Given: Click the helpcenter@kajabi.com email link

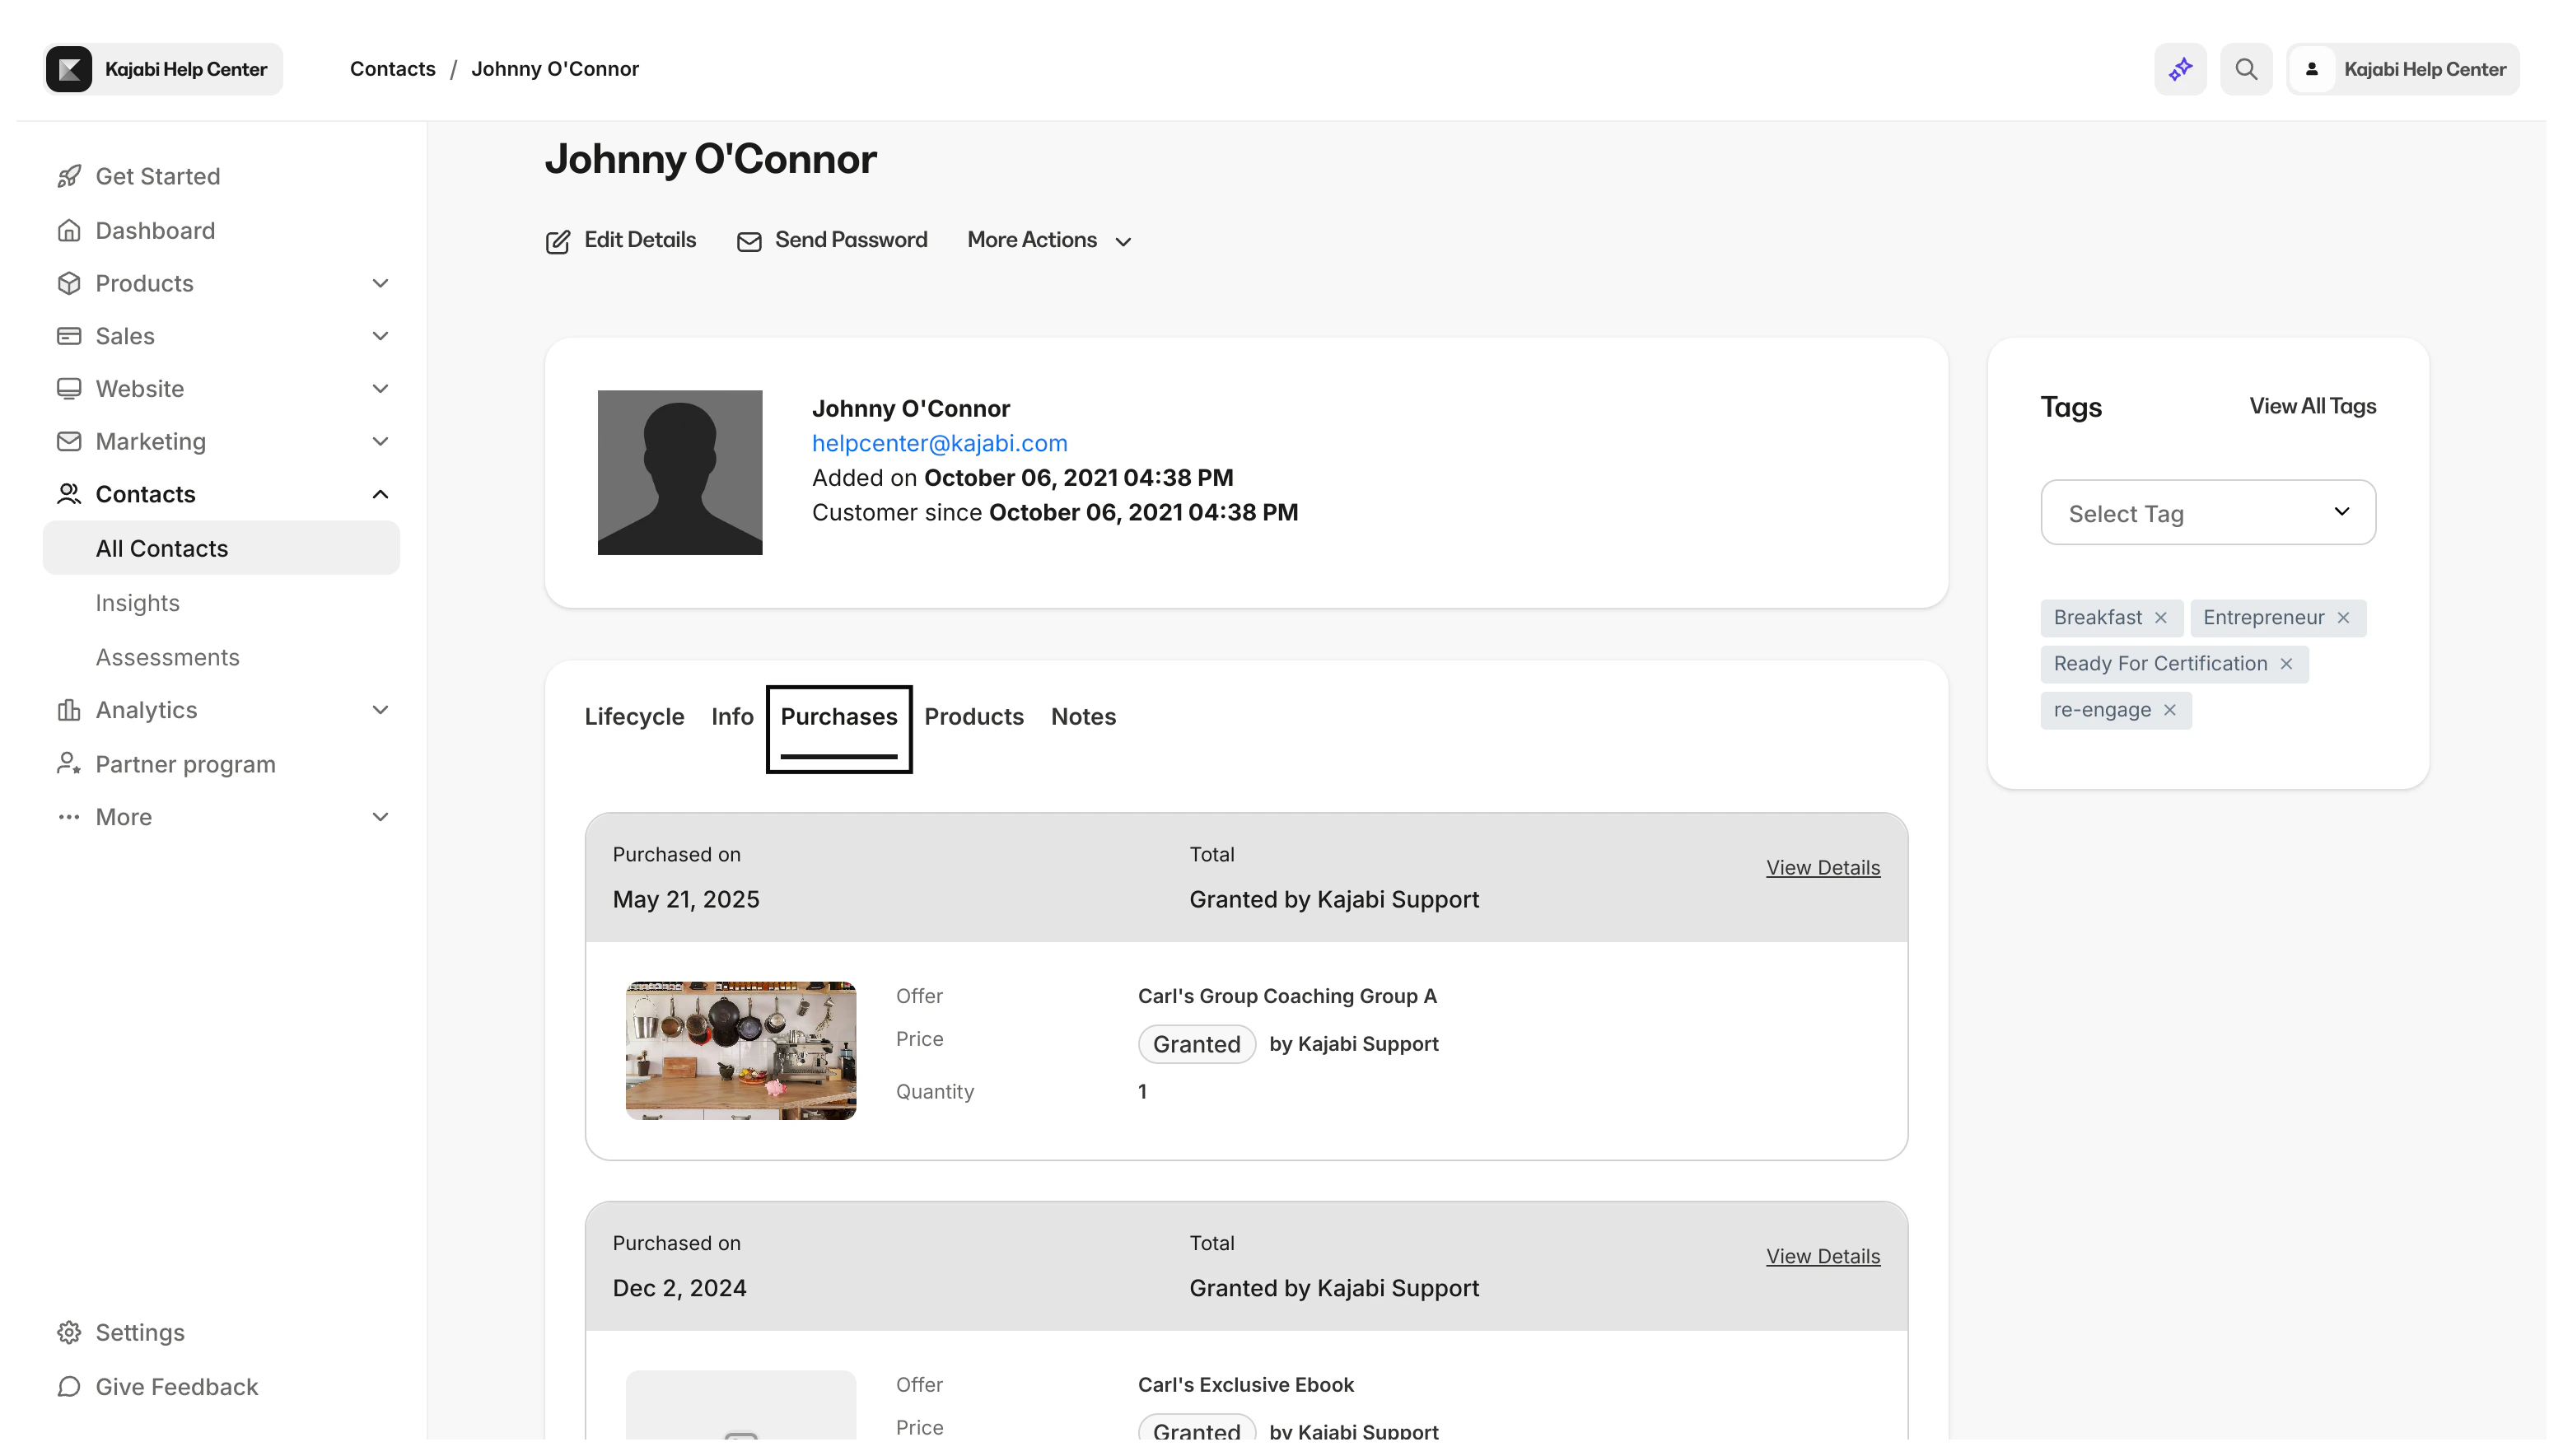Looking at the screenshot, I should pyautogui.click(x=939, y=443).
